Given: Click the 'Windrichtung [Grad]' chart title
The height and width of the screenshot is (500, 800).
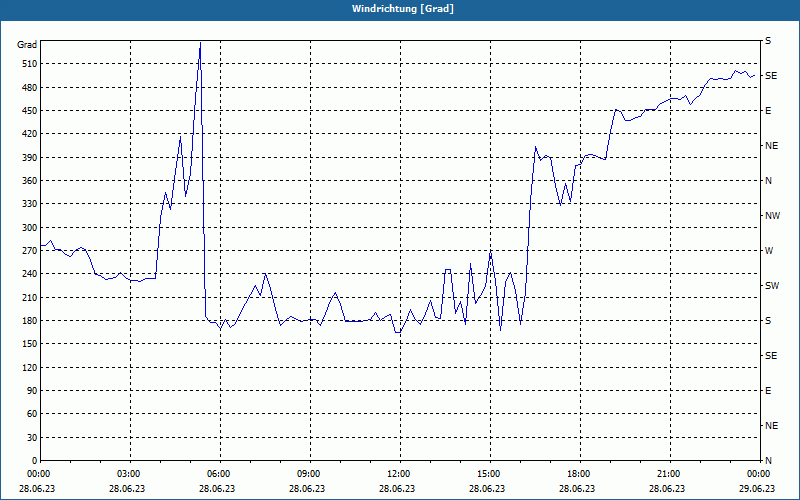Looking at the screenshot, I should (403, 9).
